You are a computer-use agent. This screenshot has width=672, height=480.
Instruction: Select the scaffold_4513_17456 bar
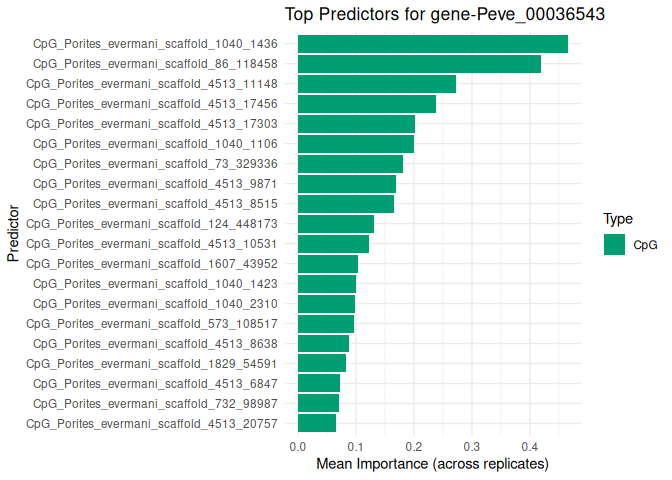click(366, 104)
